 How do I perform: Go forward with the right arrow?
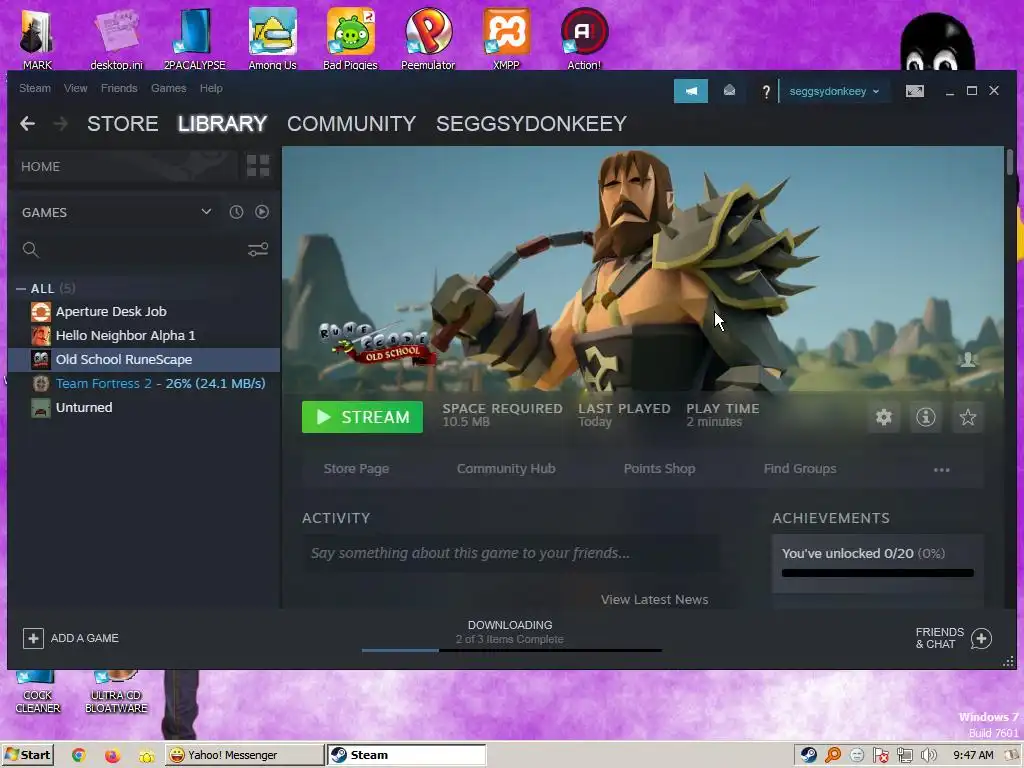pyautogui.click(x=60, y=123)
